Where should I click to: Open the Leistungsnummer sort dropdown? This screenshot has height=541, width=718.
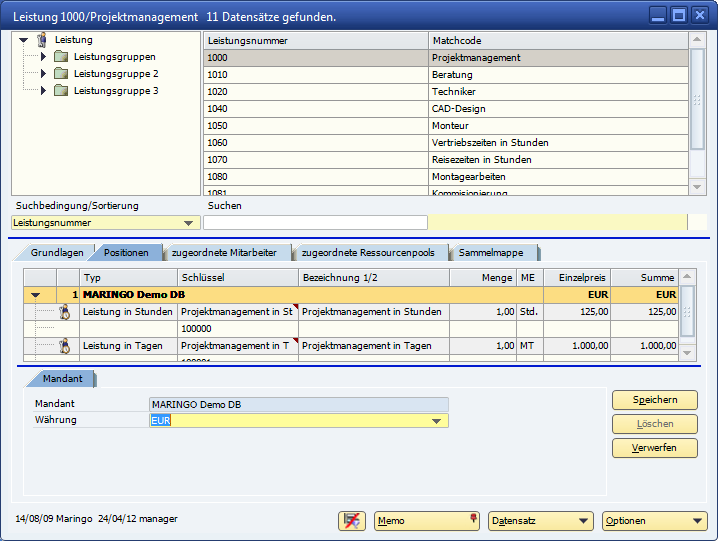pyautogui.click(x=189, y=223)
